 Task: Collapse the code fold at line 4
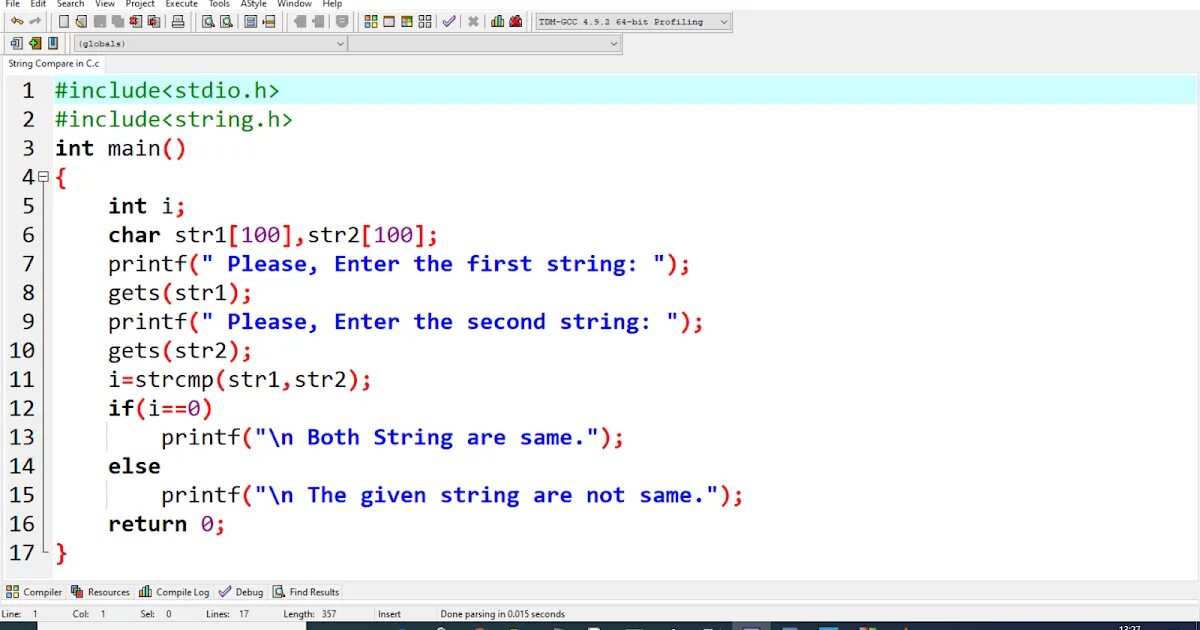(x=43, y=177)
